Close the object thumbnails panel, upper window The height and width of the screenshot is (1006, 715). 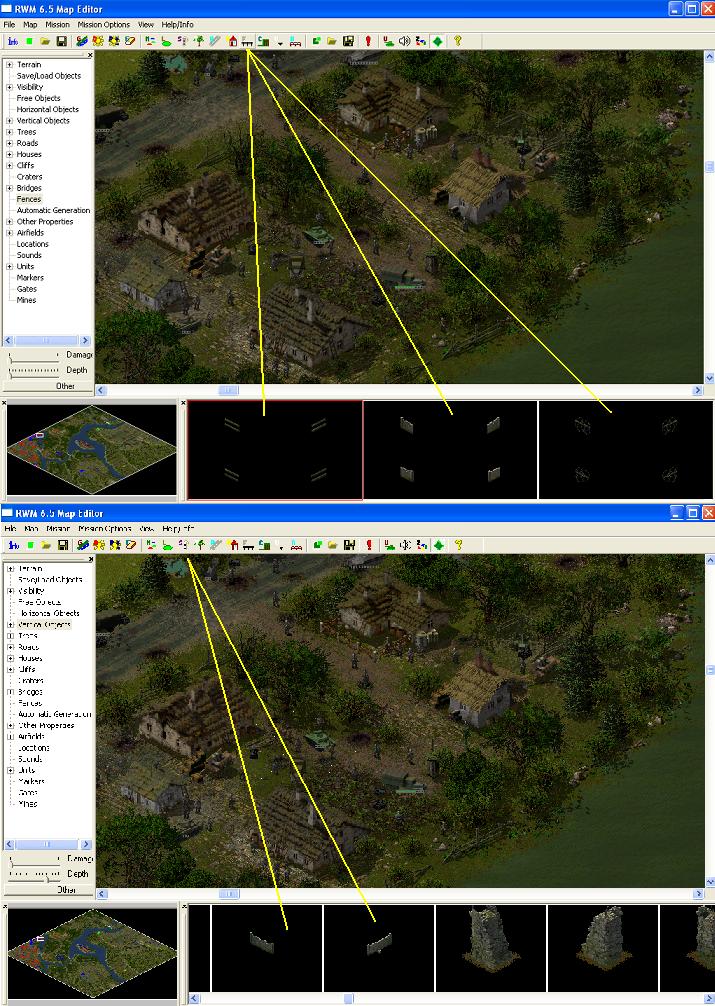pos(183,403)
